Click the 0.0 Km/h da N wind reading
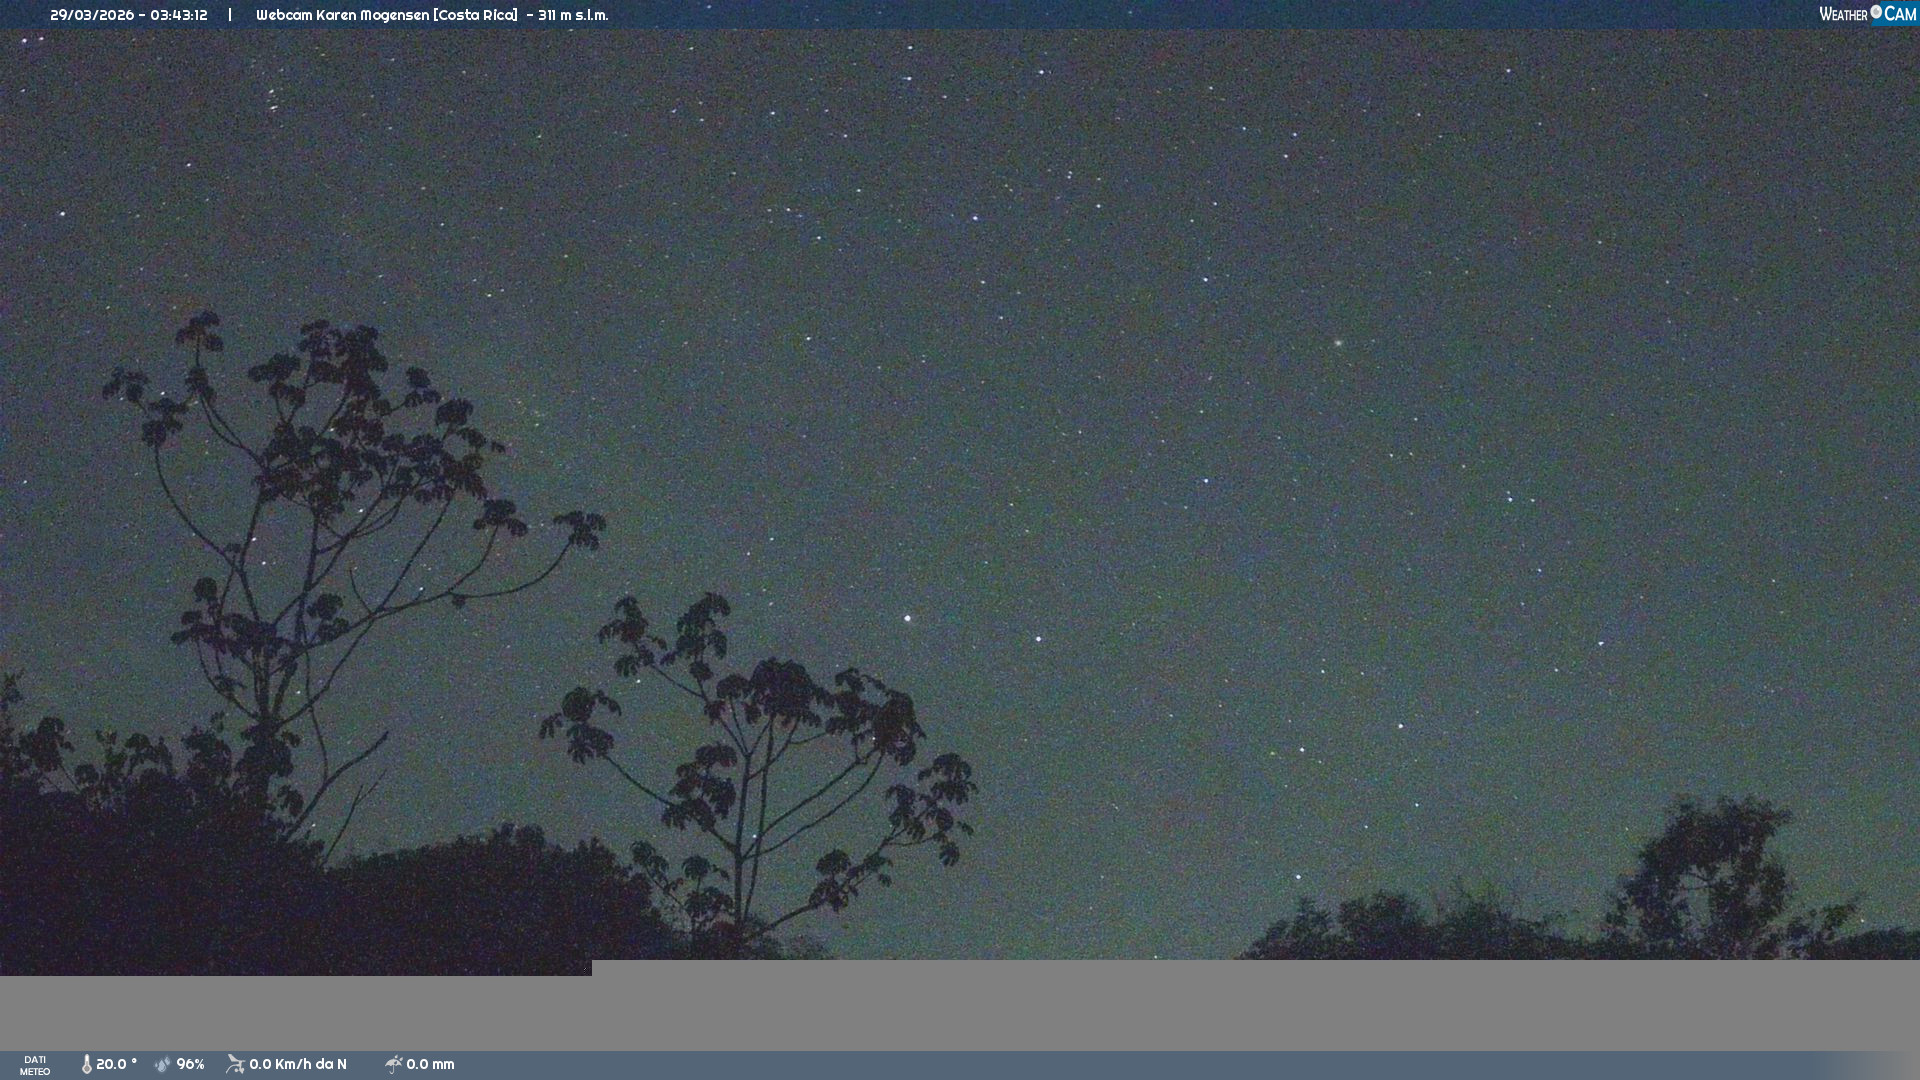Image resolution: width=1920 pixels, height=1080 pixels. [298, 1064]
